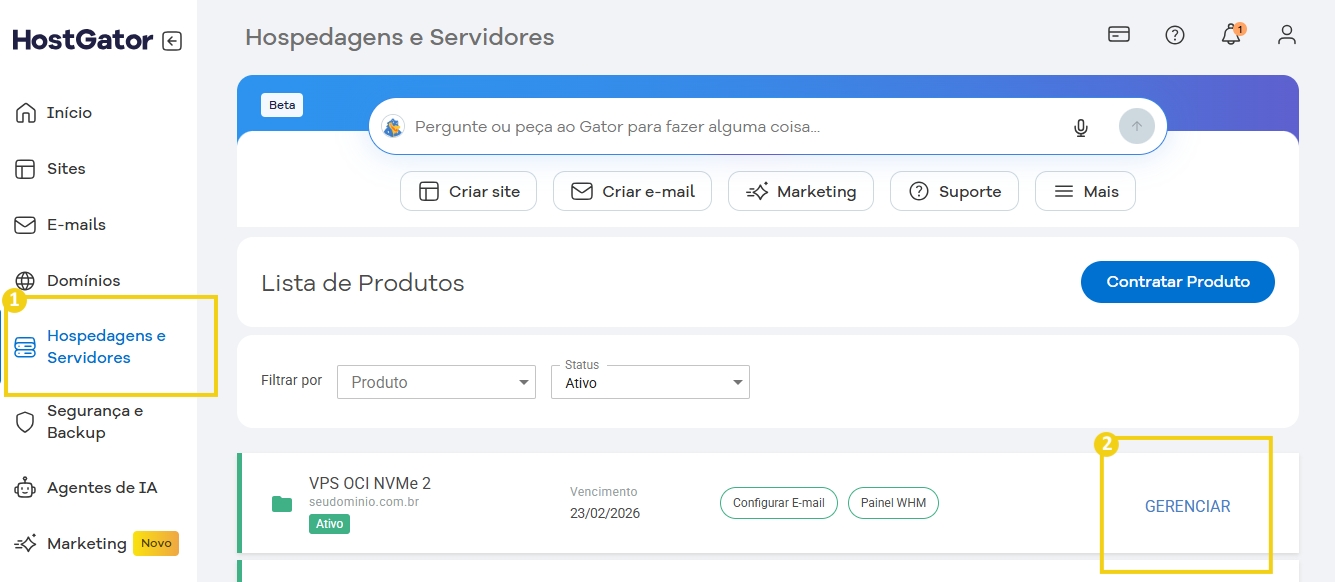Click the payment card icon in top bar

tap(1119, 34)
